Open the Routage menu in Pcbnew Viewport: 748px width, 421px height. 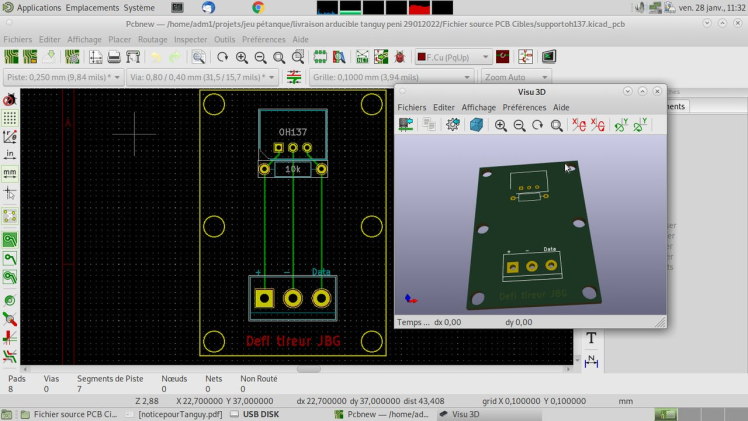[x=152, y=40]
